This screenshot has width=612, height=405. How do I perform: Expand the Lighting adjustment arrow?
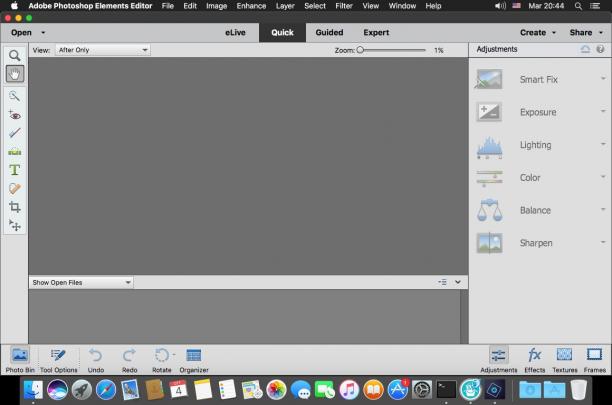(x=603, y=144)
